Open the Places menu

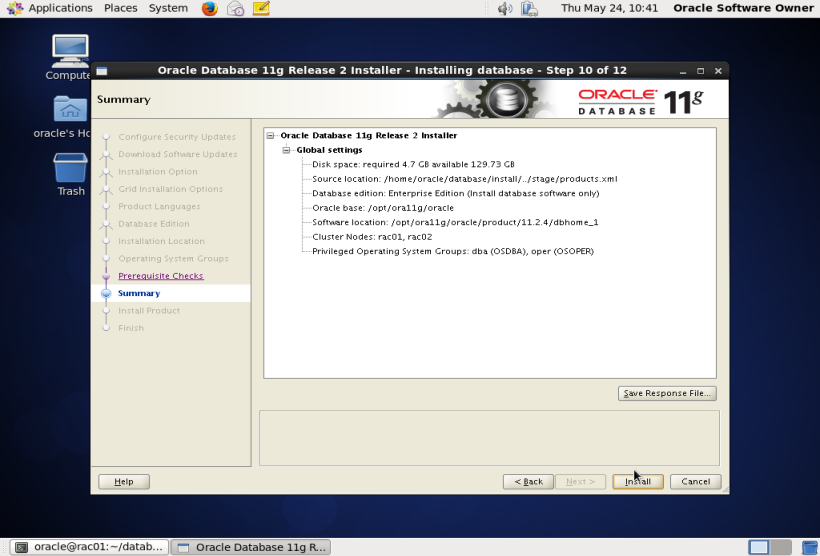click(x=121, y=8)
